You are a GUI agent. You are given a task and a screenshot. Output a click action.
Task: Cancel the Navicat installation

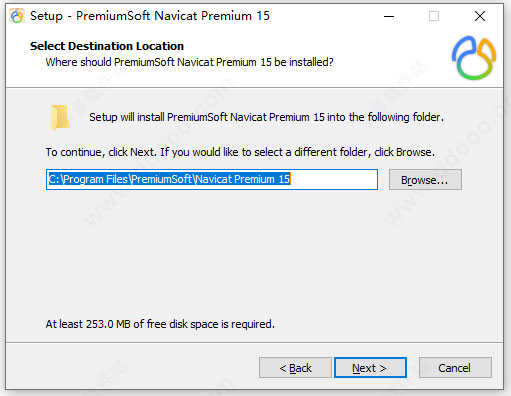[455, 368]
